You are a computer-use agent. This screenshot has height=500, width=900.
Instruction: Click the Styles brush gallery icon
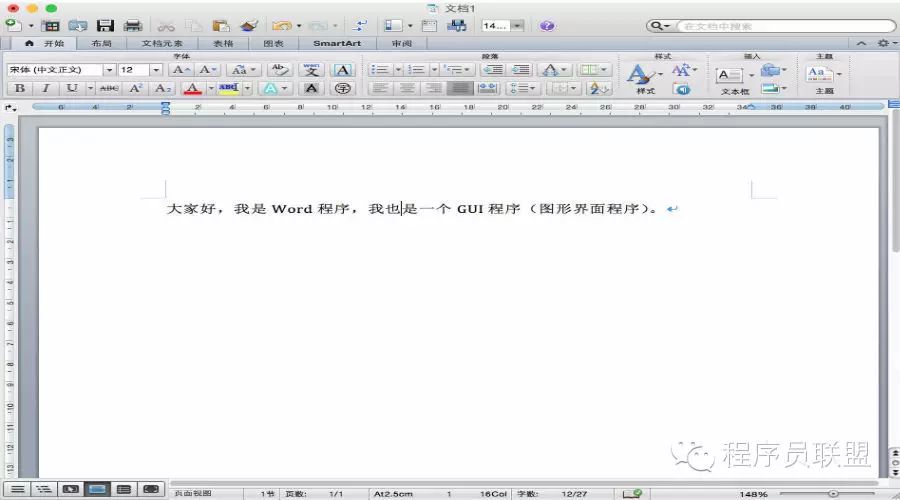[641, 75]
